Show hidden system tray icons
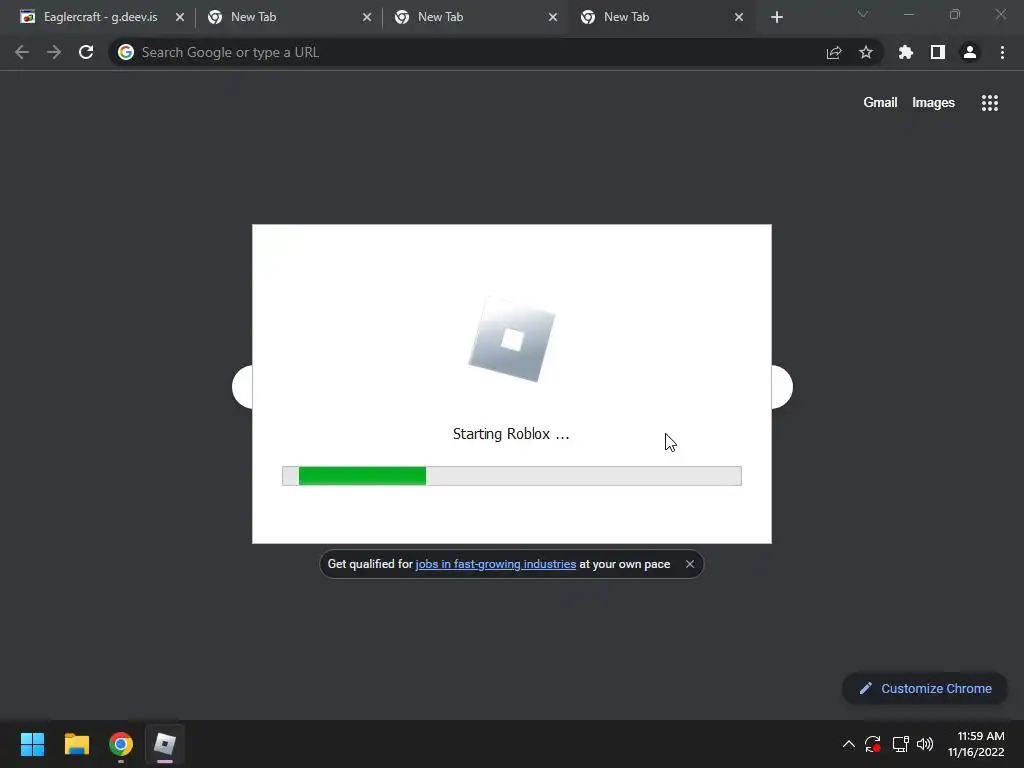The width and height of the screenshot is (1024, 768). 848,744
